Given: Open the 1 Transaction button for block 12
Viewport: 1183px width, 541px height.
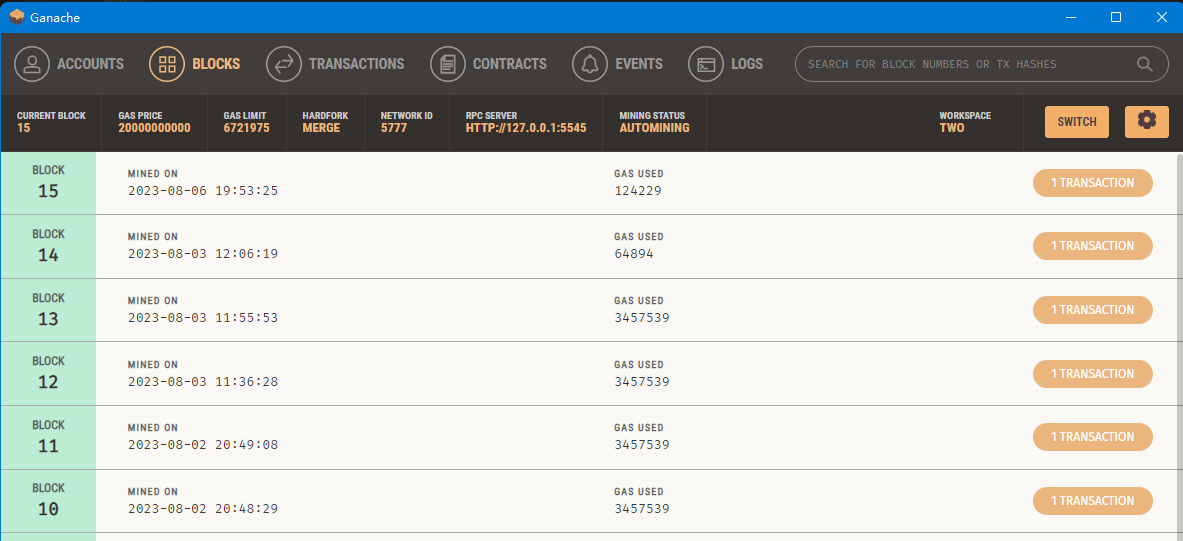Looking at the screenshot, I should (x=1092, y=373).
